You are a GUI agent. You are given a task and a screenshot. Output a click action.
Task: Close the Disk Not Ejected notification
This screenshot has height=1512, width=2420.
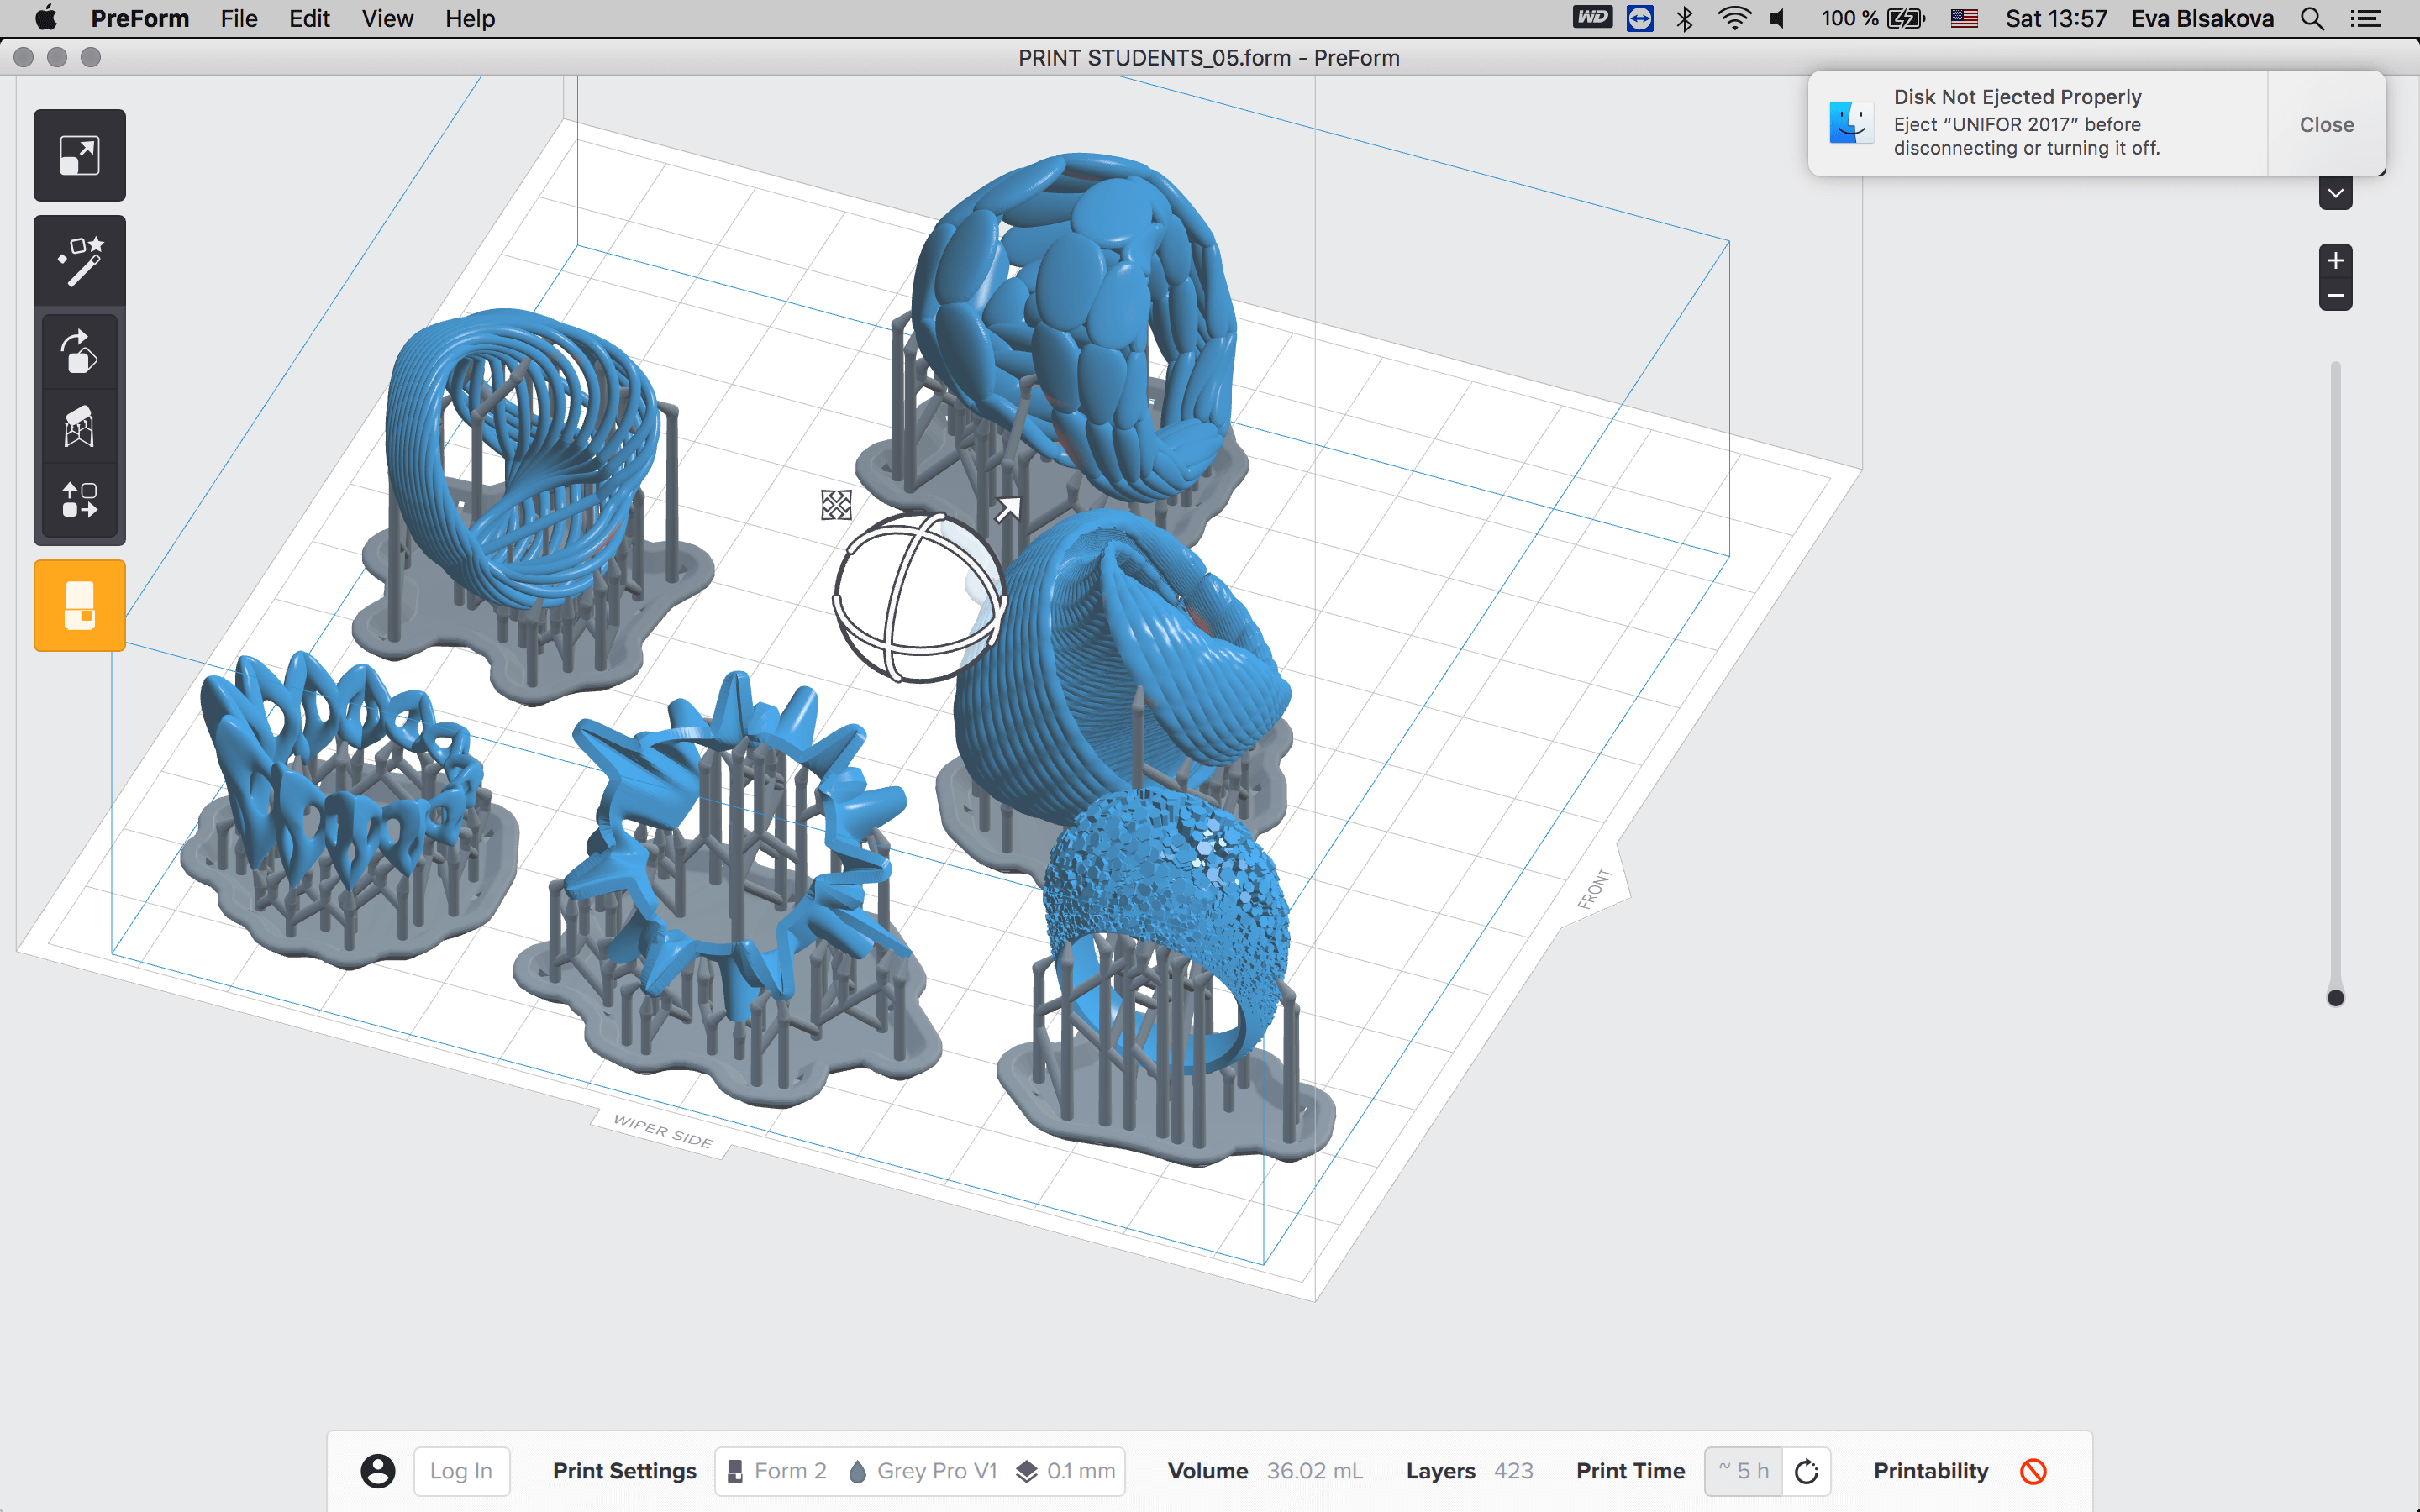click(2326, 124)
